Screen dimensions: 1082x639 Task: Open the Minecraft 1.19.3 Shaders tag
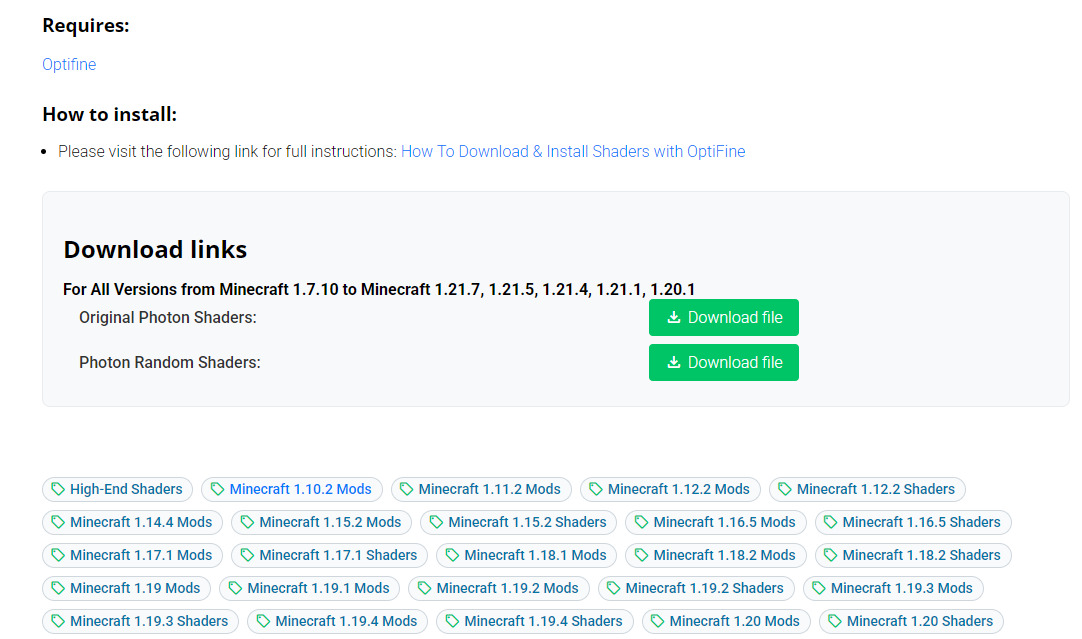[x=140, y=622]
